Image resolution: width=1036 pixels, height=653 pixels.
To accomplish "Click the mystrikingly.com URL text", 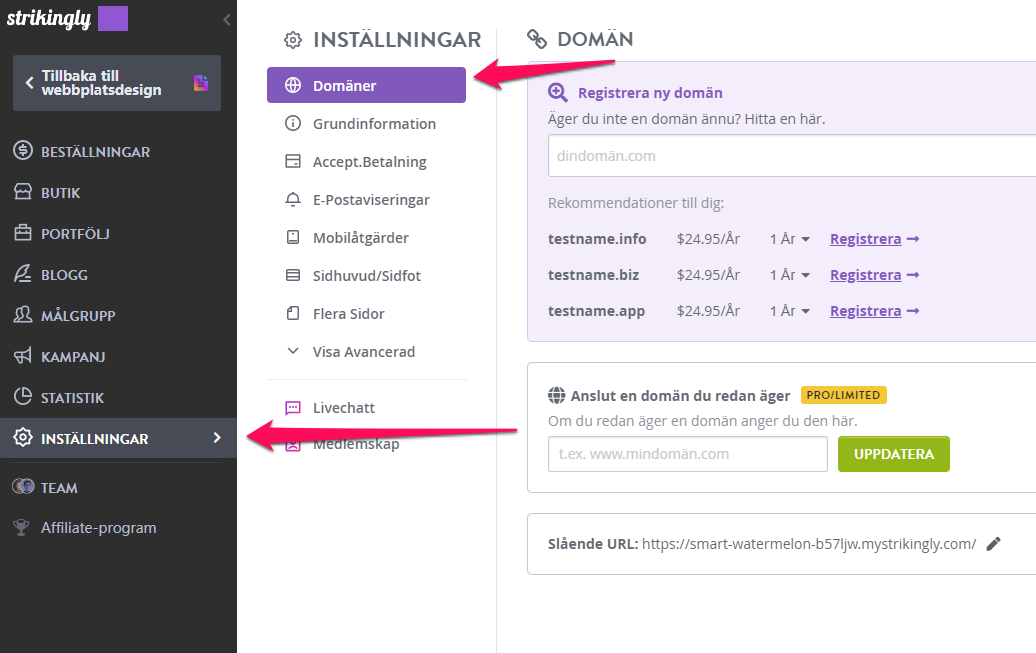I will coord(809,544).
